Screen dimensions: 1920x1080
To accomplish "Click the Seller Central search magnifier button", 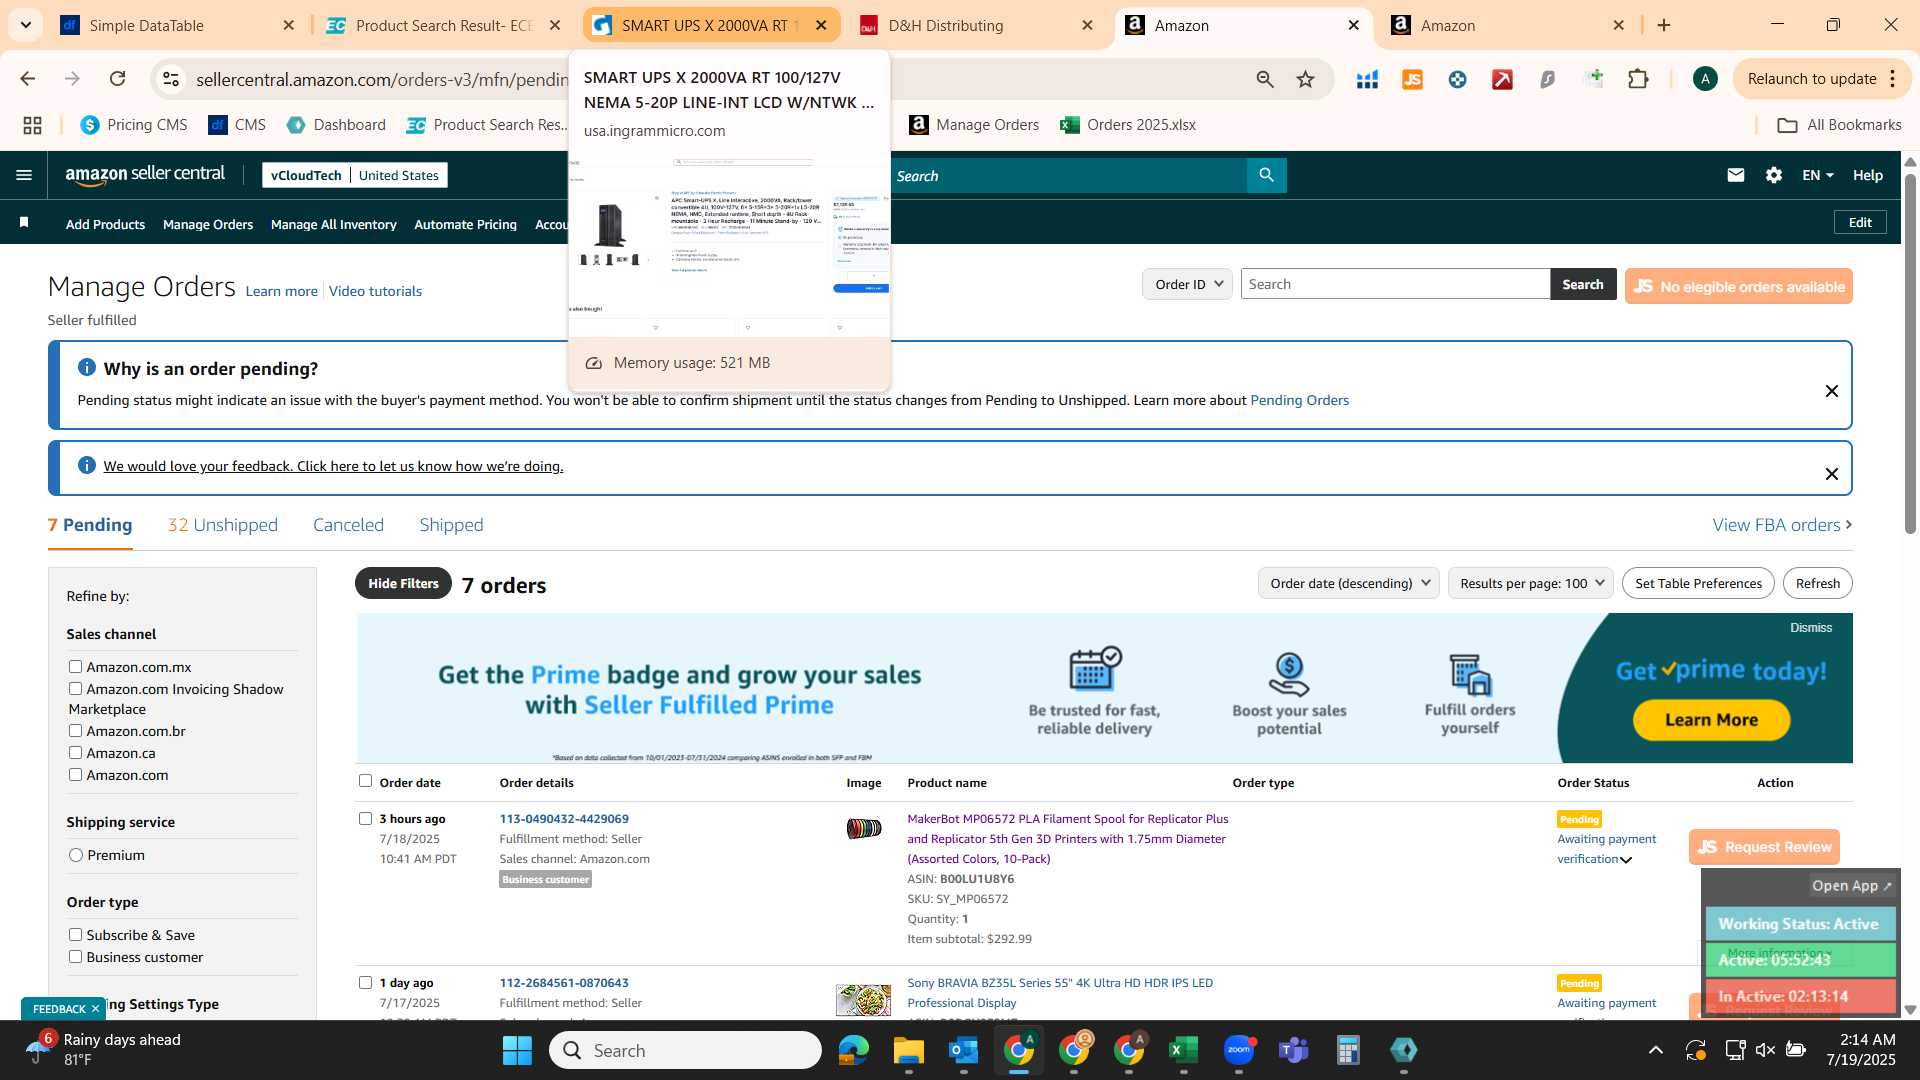I will pos(1266,175).
